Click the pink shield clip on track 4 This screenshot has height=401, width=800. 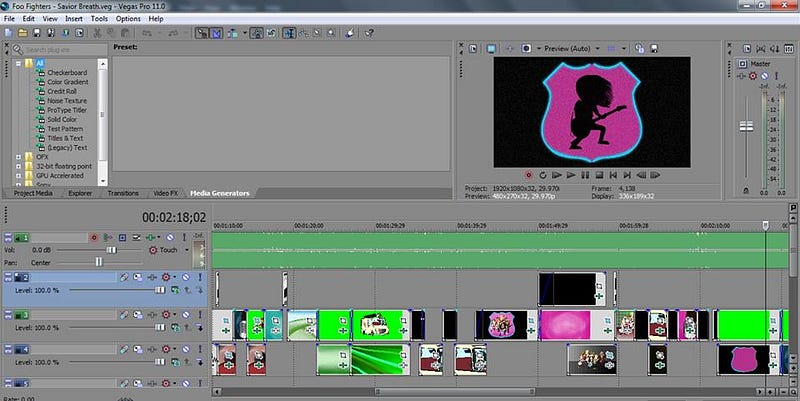[749, 360]
